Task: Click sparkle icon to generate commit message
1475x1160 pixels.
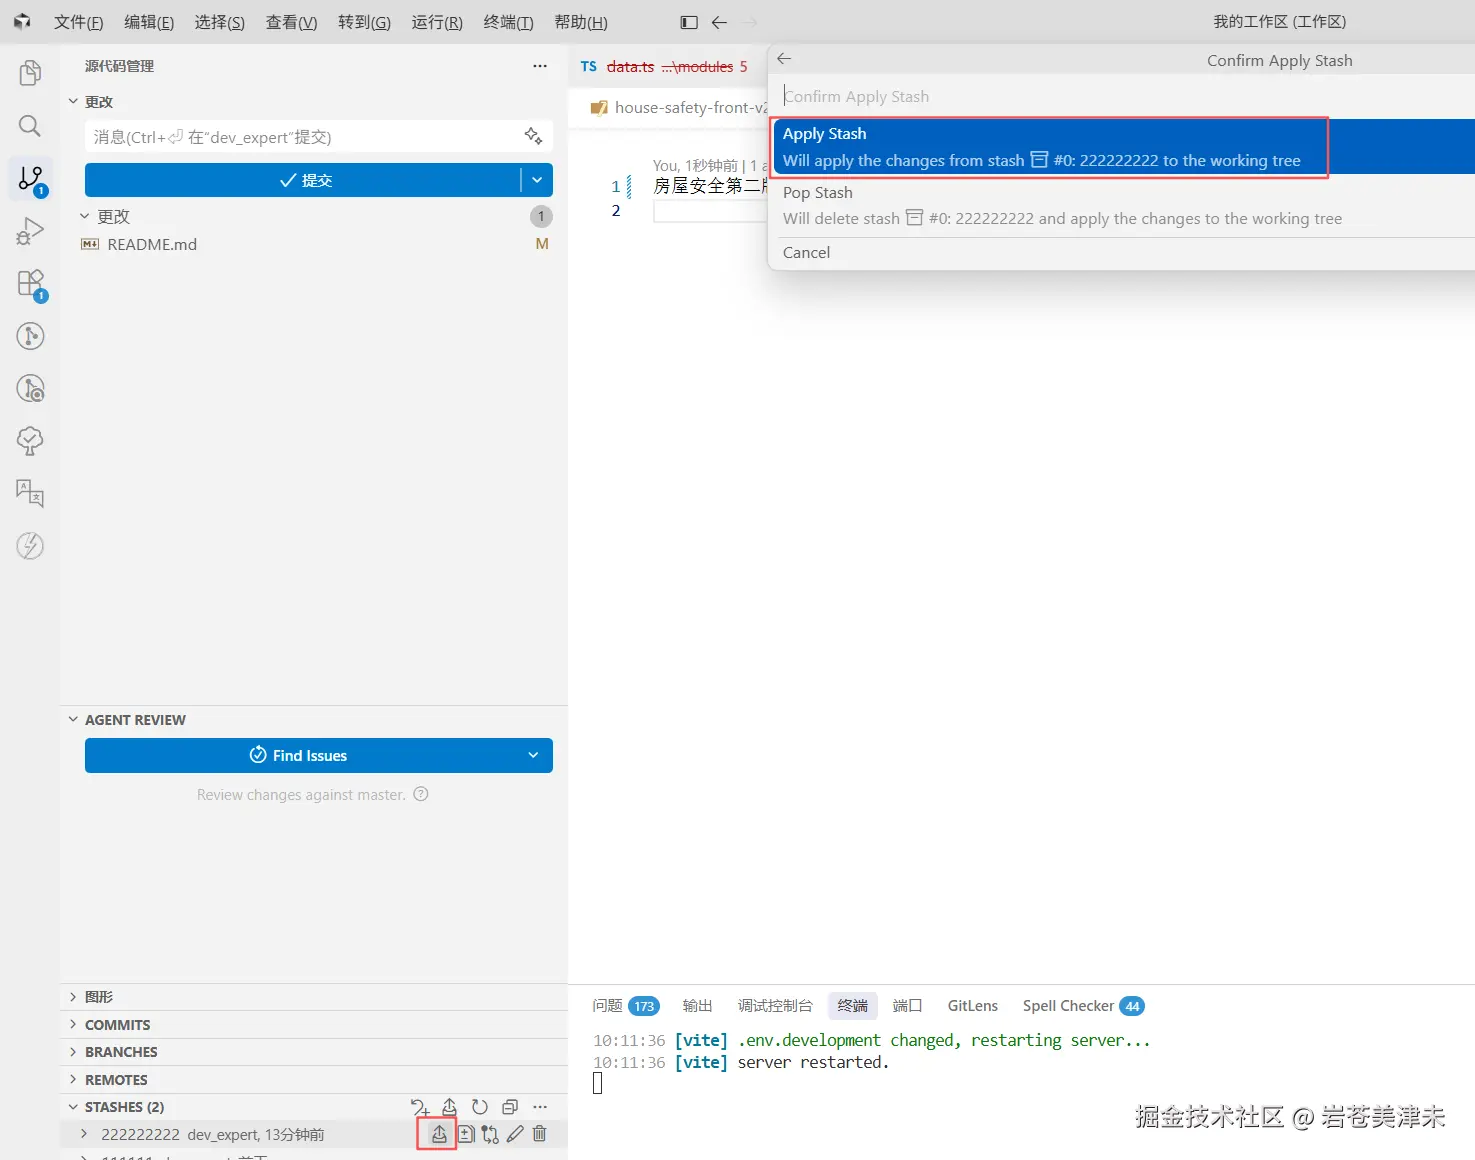Action: tap(533, 136)
